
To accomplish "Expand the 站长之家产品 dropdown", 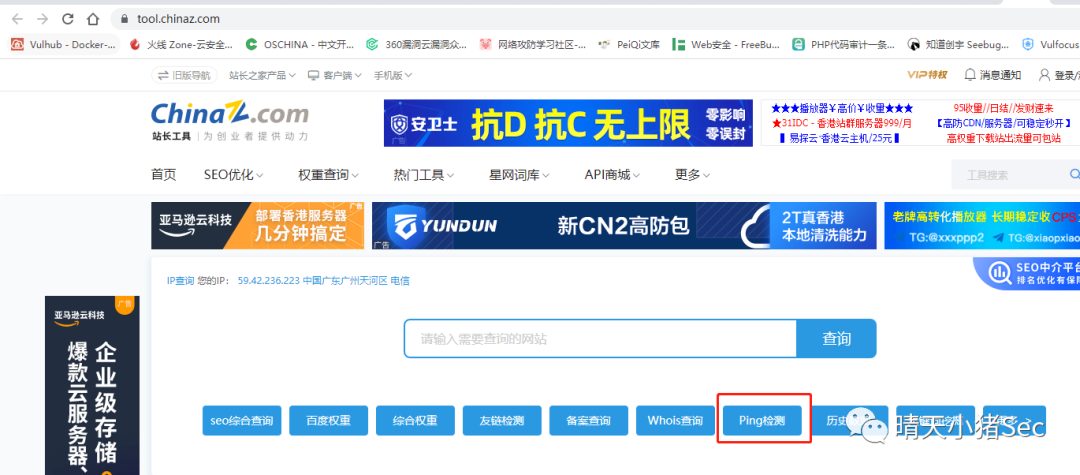I will tap(262, 75).
